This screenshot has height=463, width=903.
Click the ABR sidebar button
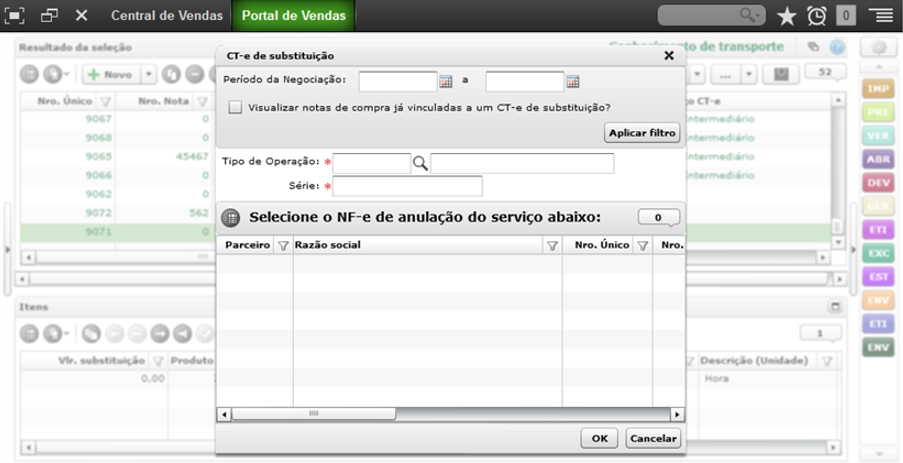pos(878,160)
